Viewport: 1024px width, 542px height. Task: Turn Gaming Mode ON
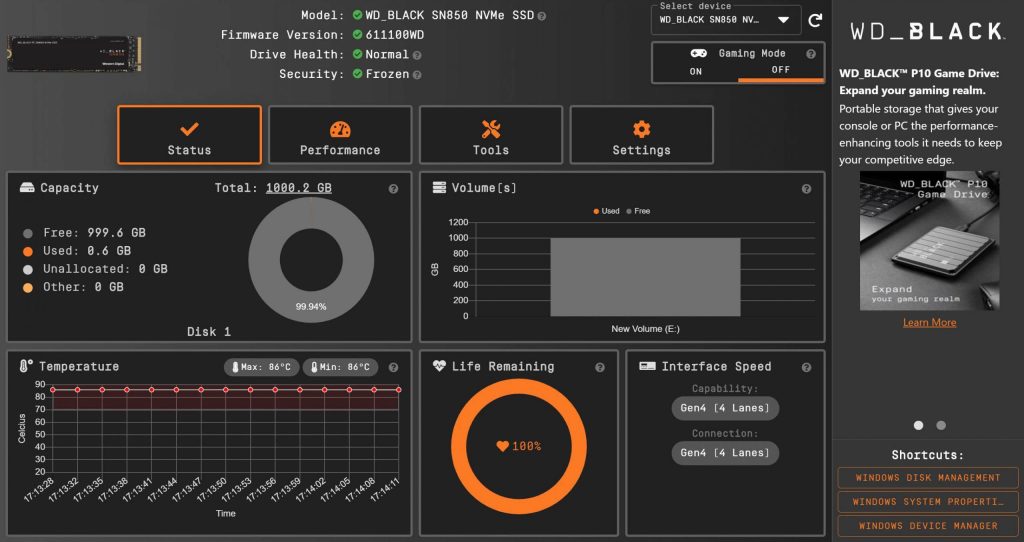[x=696, y=71]
